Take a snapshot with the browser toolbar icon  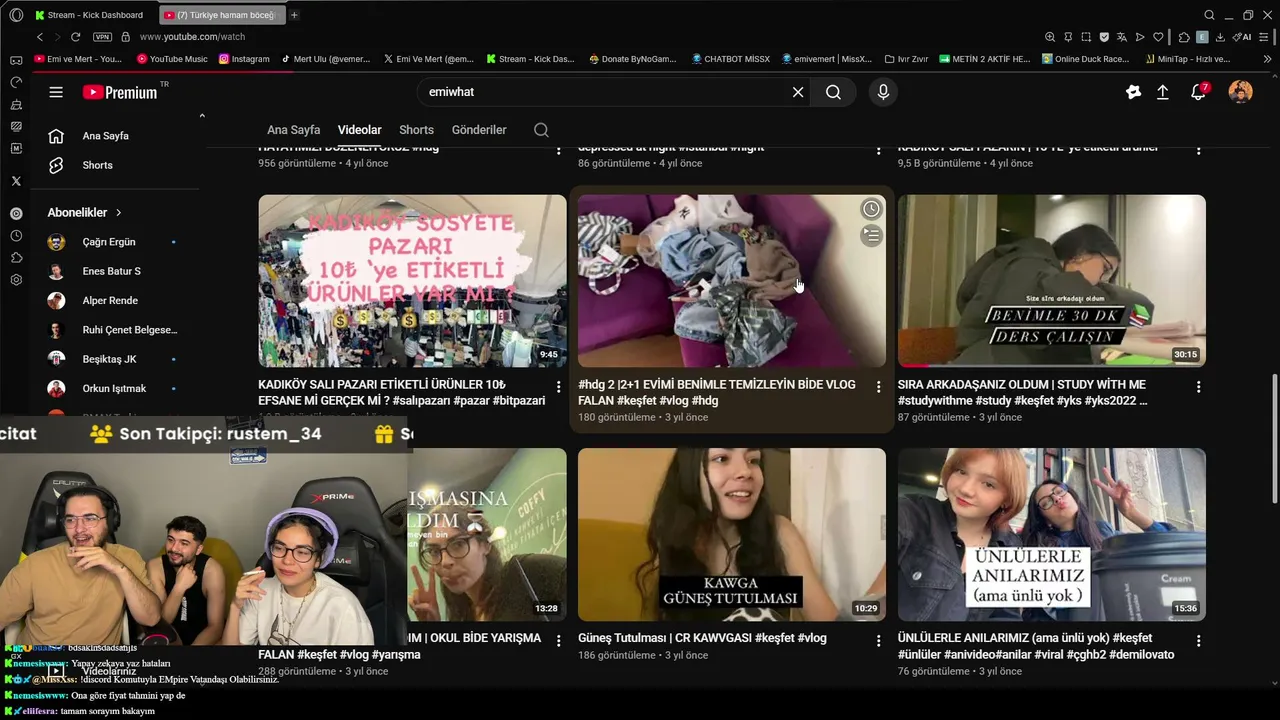tap(1086, 37)
